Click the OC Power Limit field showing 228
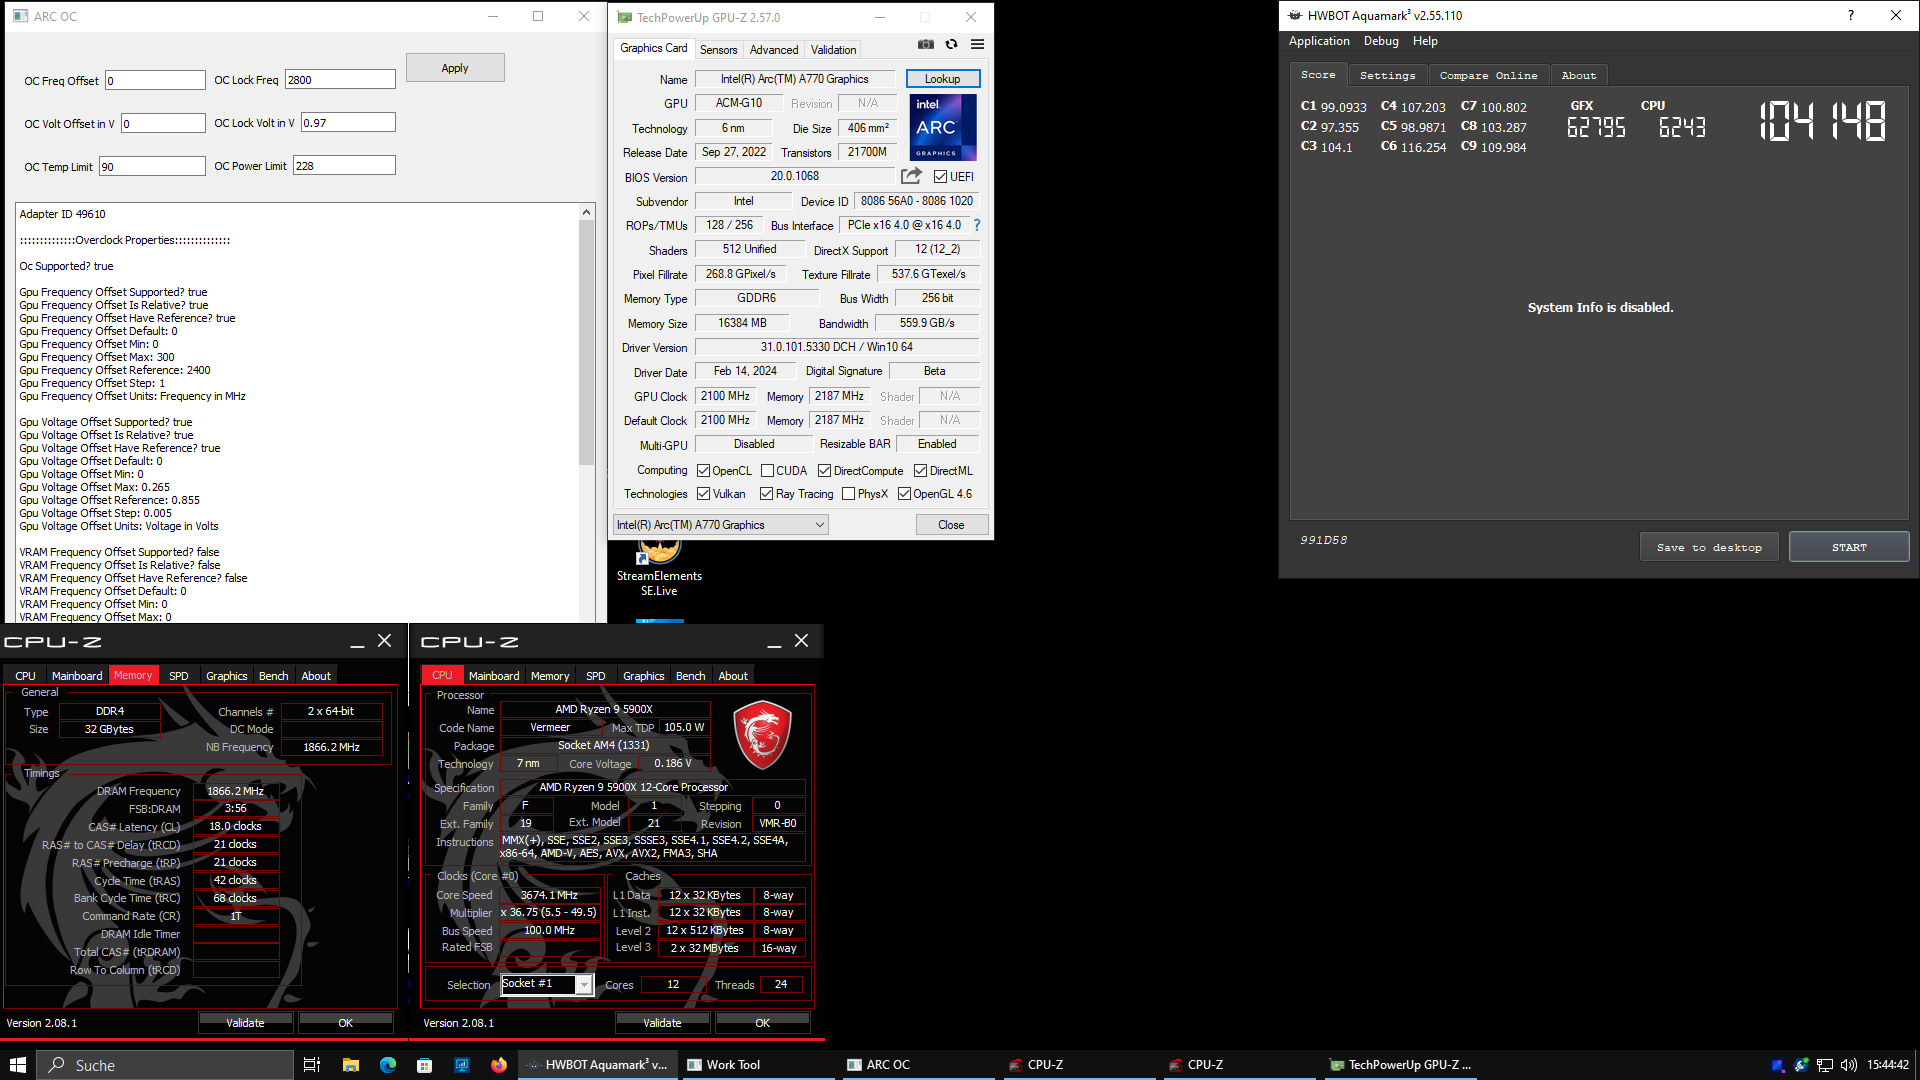Image resolution: width=1920 pixels, height=1080 pixels. pos(344,165)
